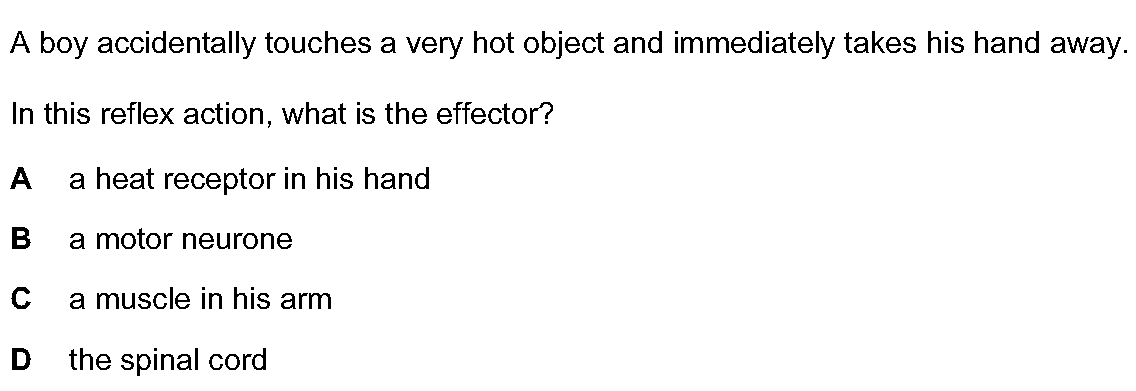Select answer option letter C
The image size is (1136, 391).
(21, 298)
